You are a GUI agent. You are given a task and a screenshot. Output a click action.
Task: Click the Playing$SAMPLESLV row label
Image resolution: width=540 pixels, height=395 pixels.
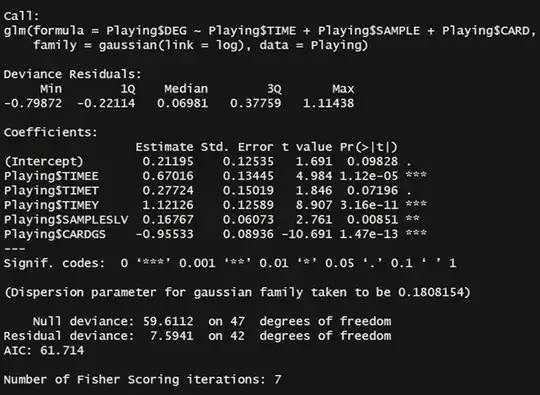pos(66,220)
